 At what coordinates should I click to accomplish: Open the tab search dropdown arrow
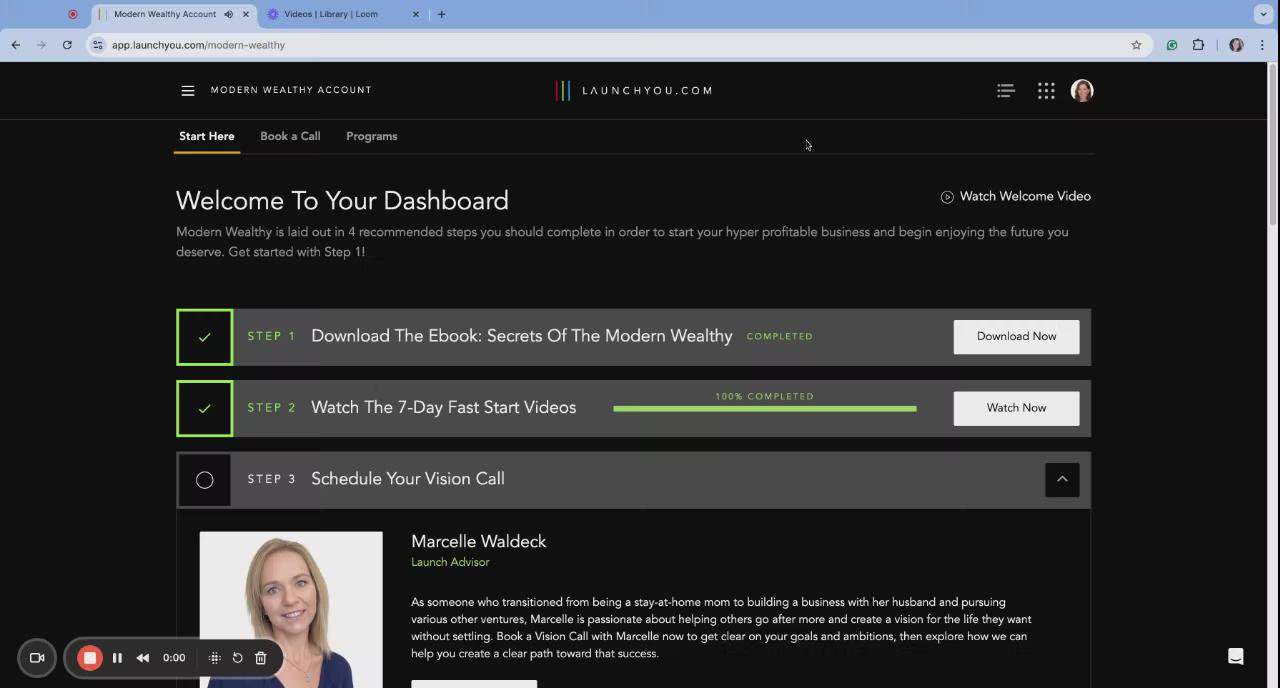click(1263, 14)
